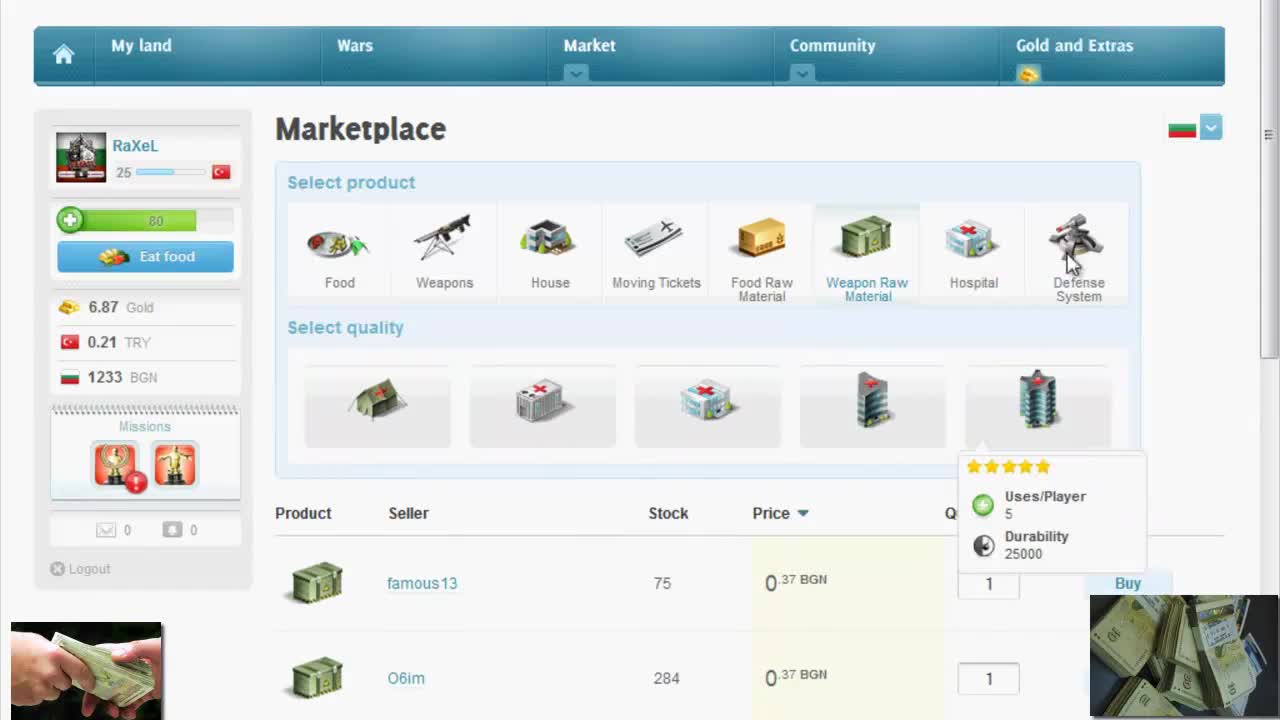Select the Food Raw Material product

point(762,252)
